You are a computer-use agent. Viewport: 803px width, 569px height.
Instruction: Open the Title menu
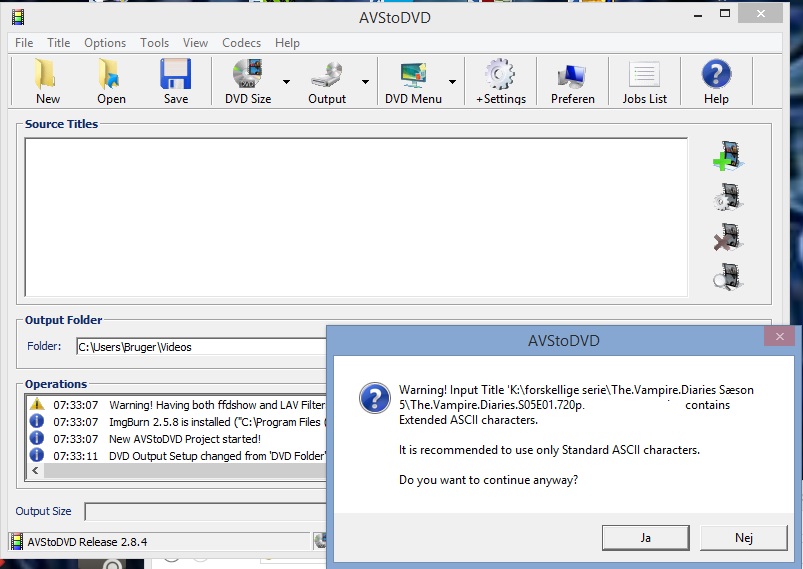point(58,43)
